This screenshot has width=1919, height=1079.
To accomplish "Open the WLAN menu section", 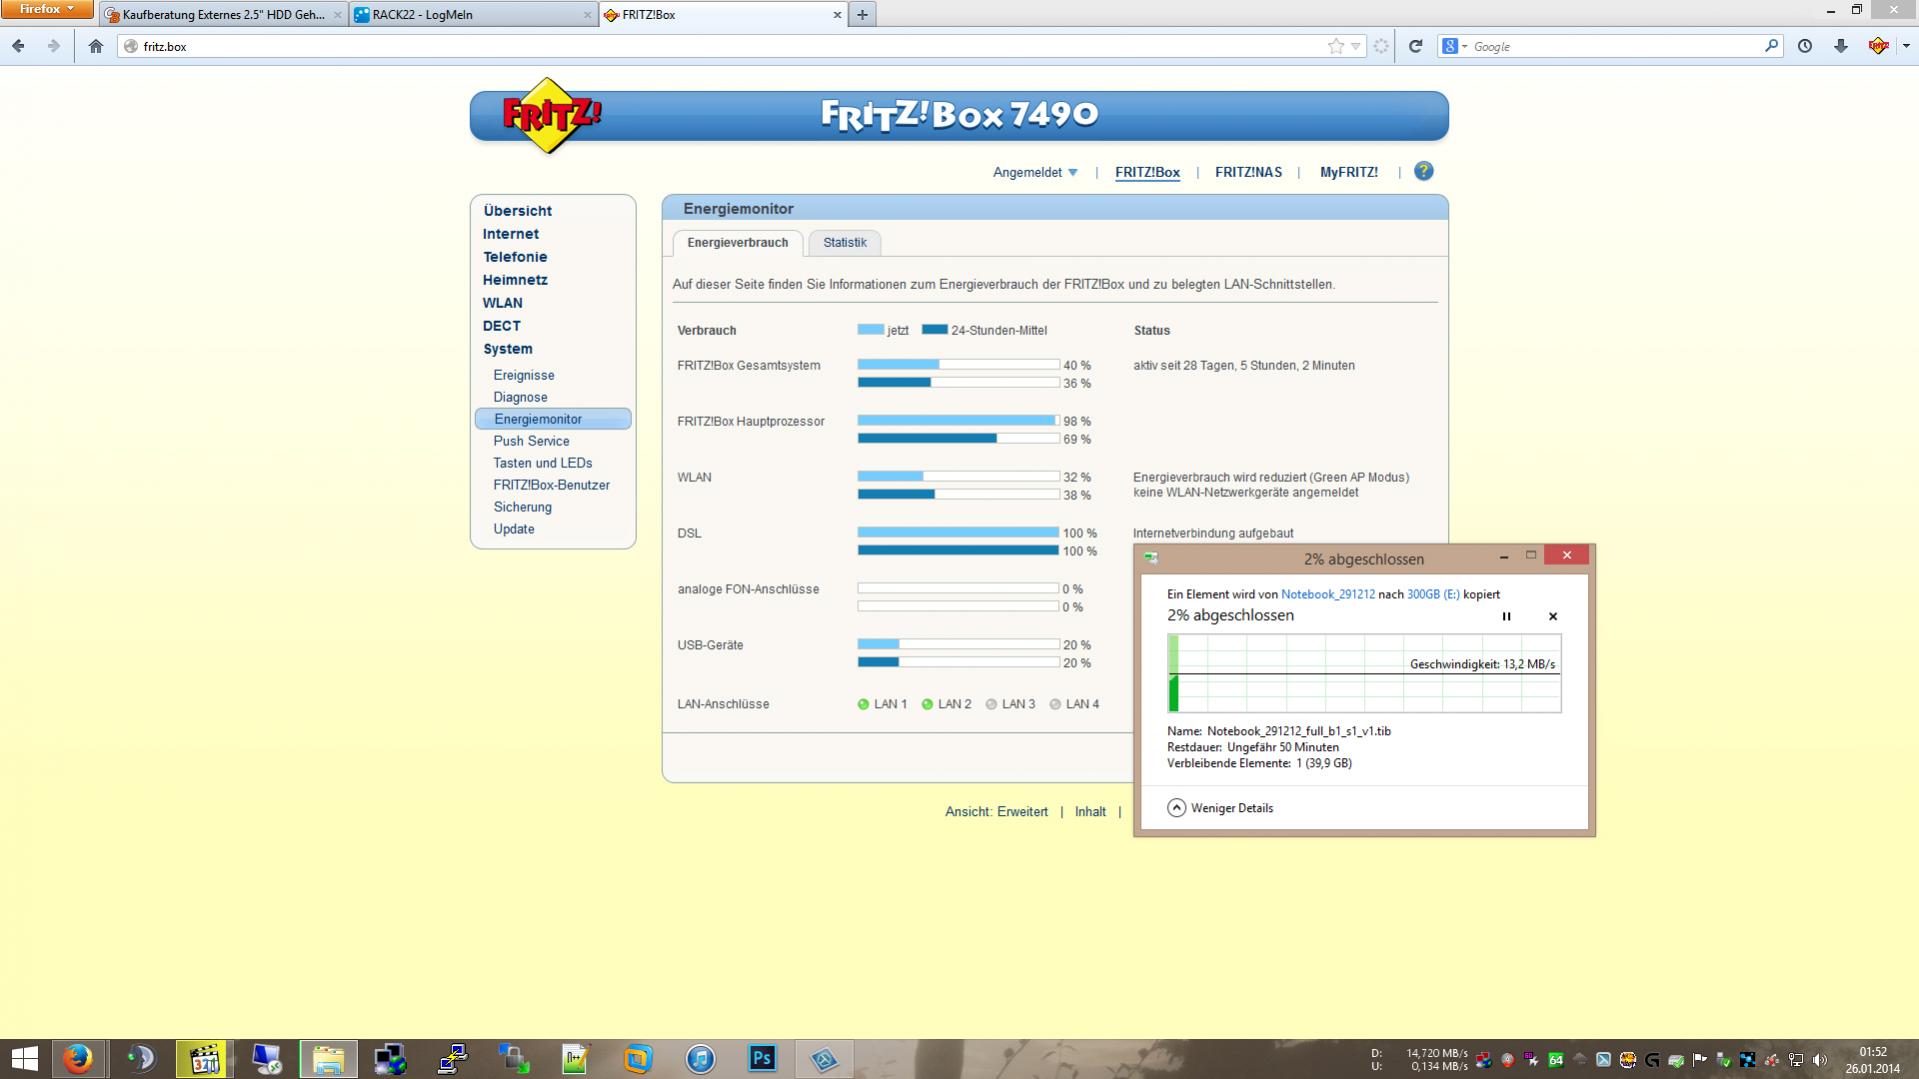I will 503,303.
